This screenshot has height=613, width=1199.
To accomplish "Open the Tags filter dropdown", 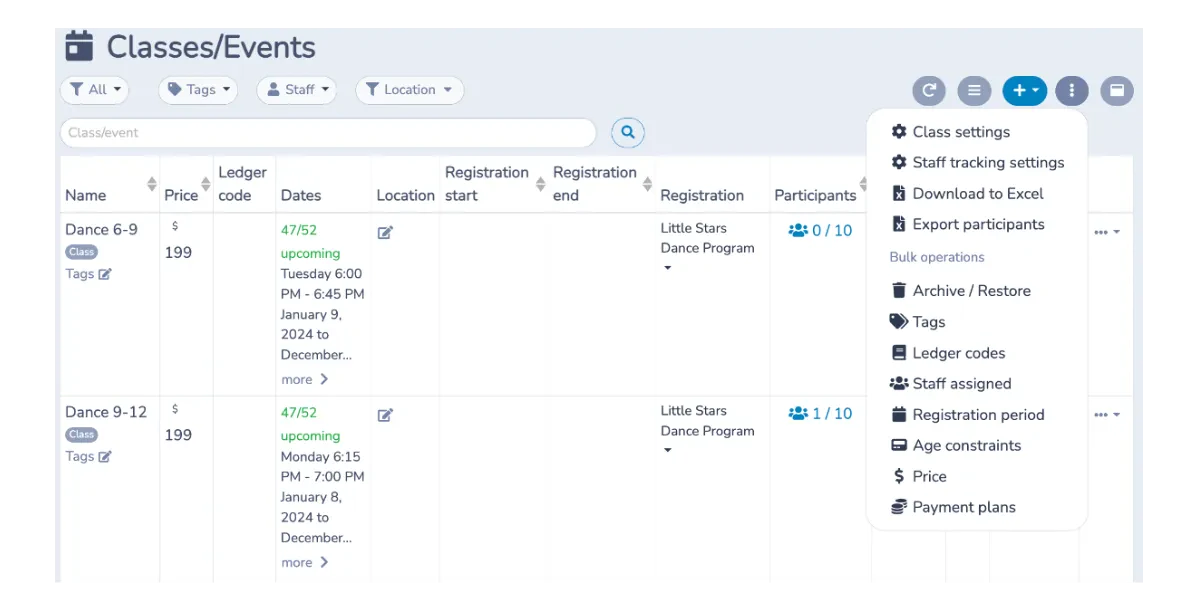I will pos(198,89).
